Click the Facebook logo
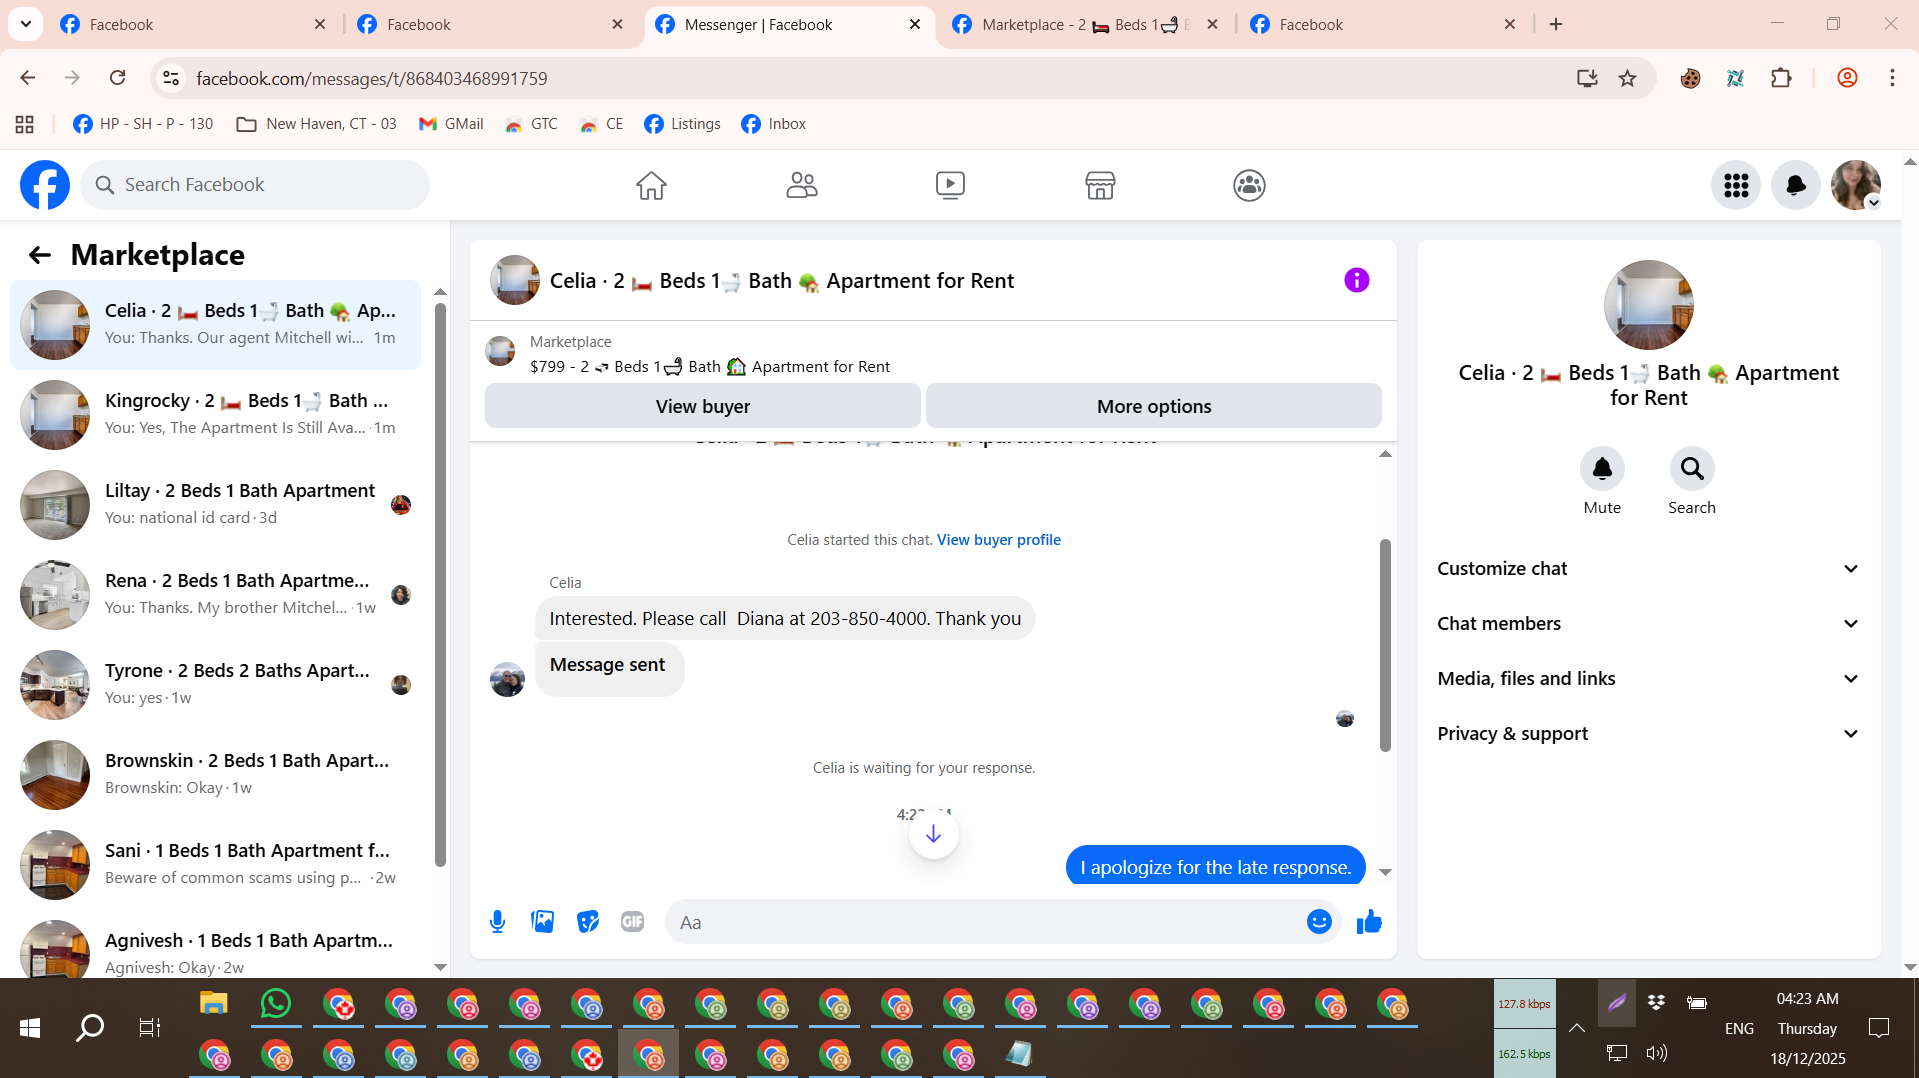1919x1078 pixels. [45, 185]
